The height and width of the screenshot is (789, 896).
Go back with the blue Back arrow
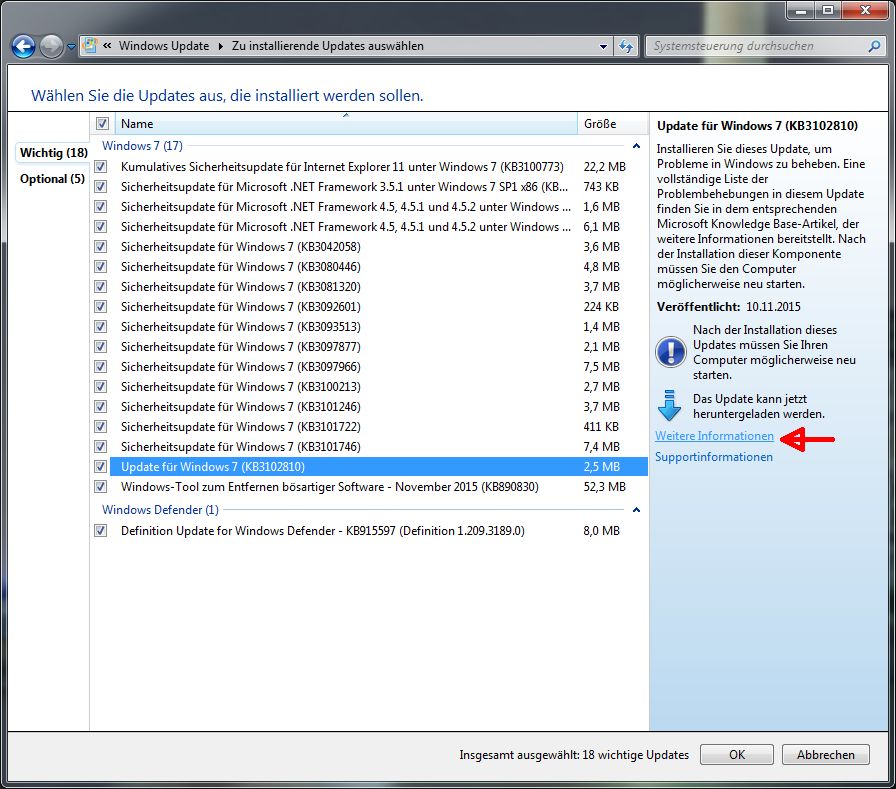pyautogui.click(x=23, y=46)
